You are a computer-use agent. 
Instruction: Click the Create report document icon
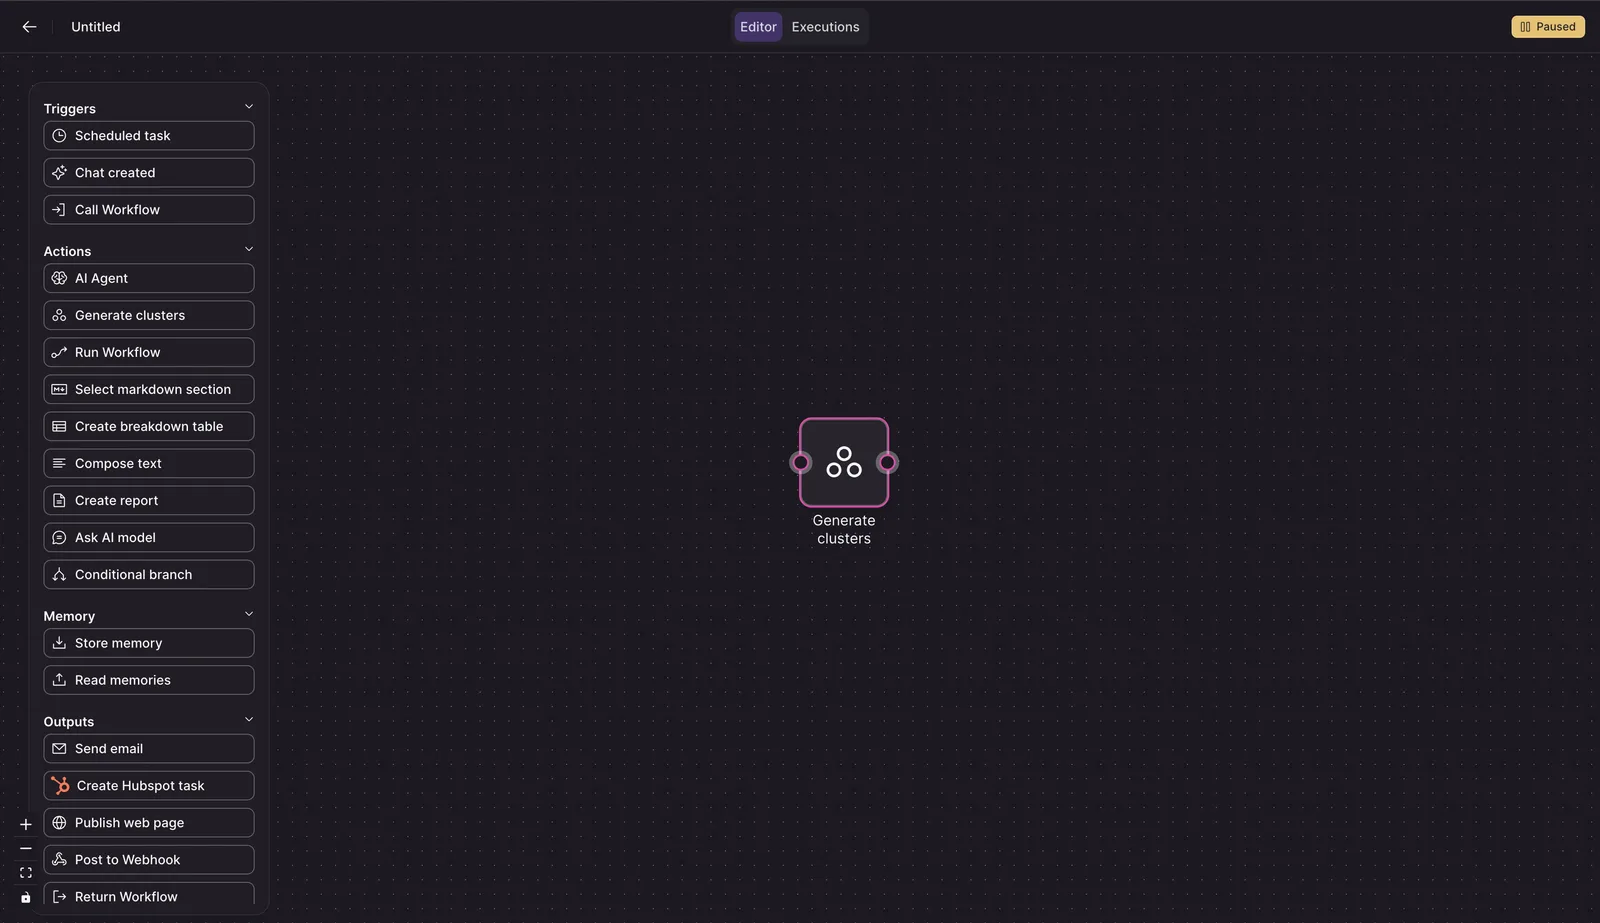coord(59,500)
